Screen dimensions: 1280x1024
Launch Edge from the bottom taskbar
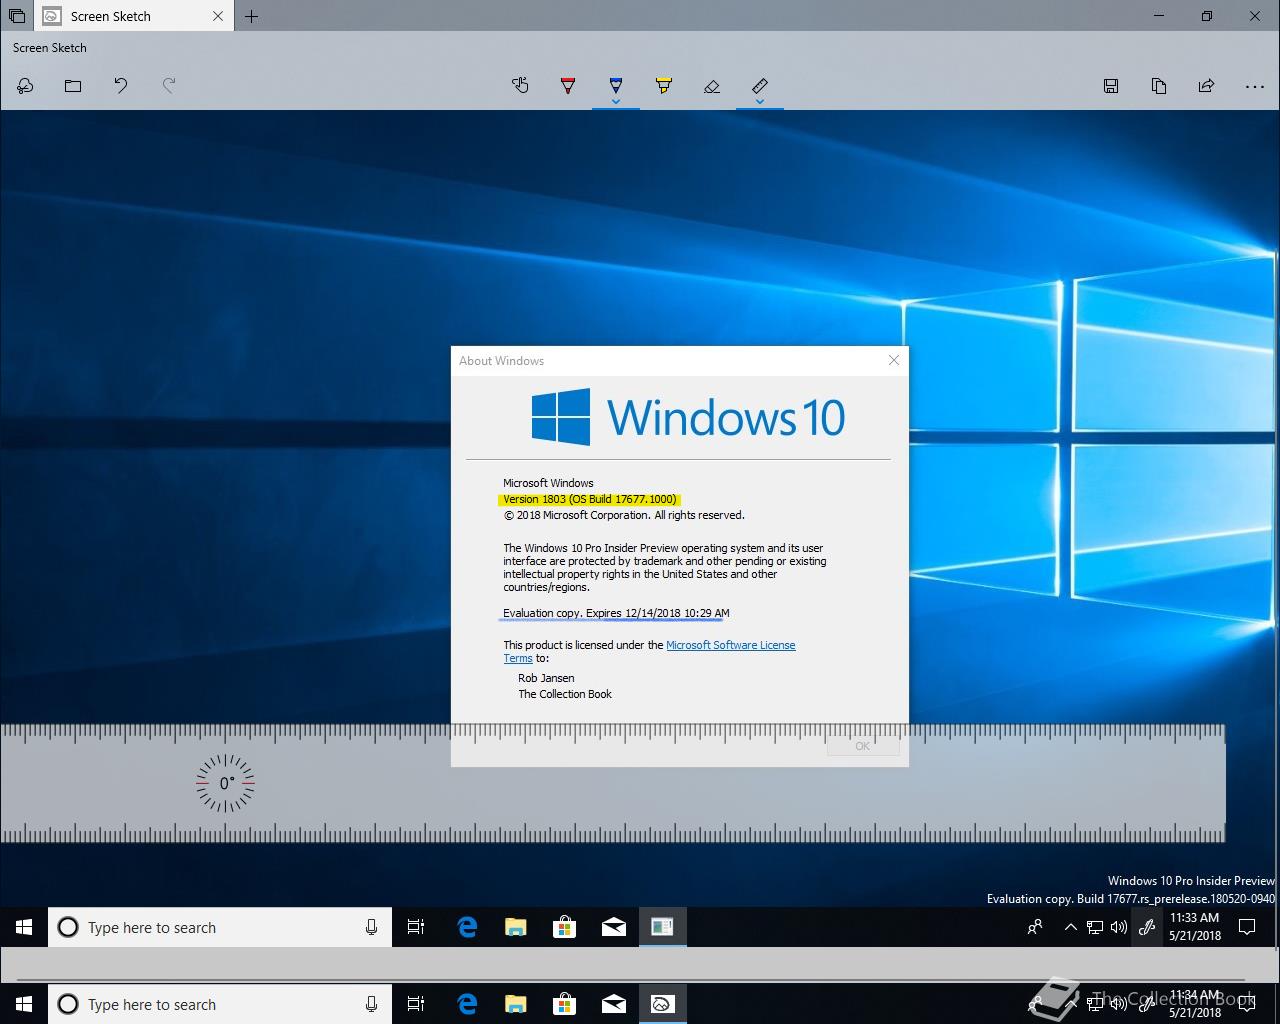(x=466, y=1004)
